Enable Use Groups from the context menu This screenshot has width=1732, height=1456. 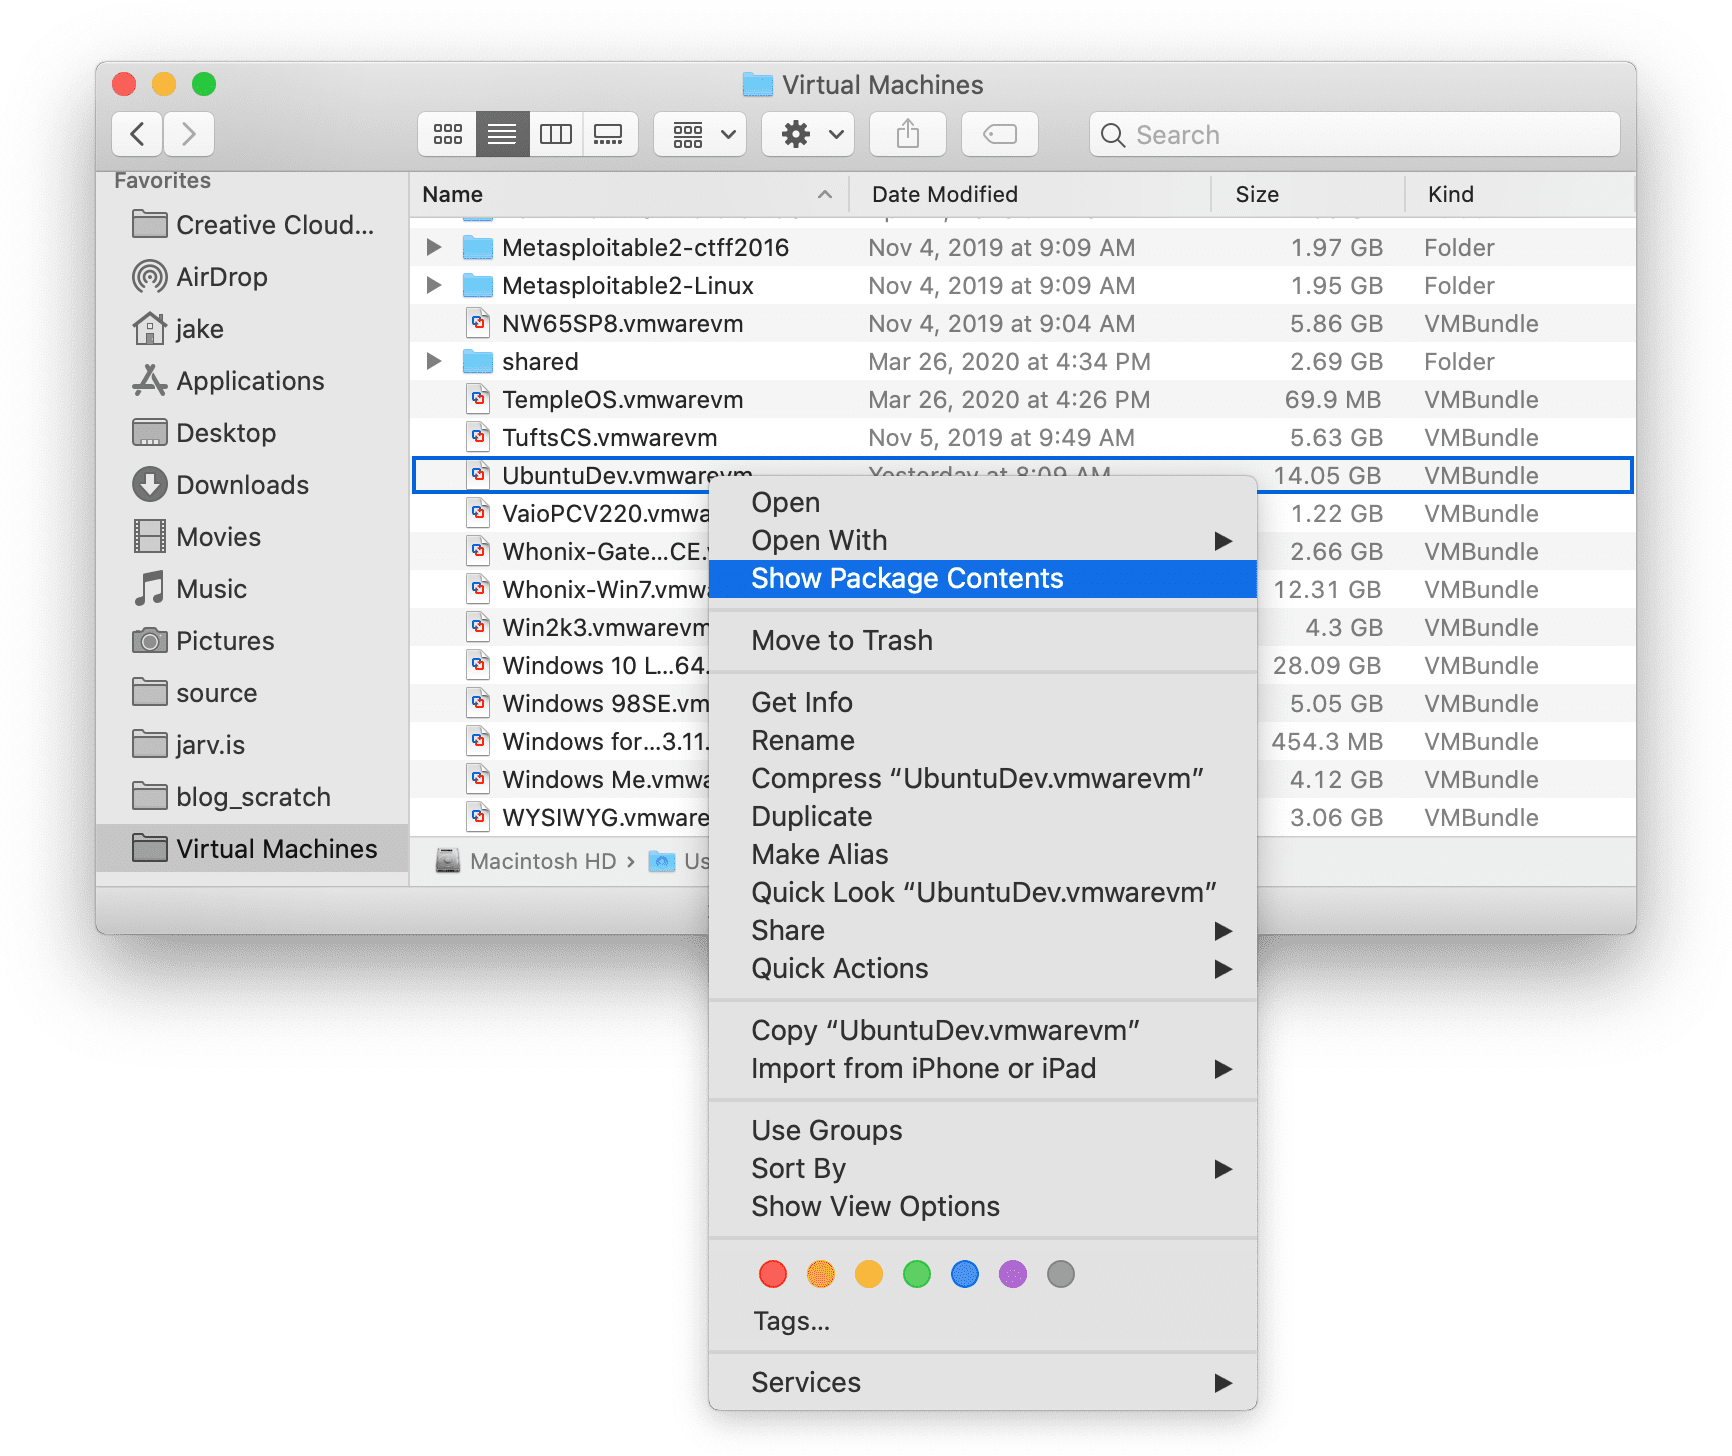[826, 1129]
